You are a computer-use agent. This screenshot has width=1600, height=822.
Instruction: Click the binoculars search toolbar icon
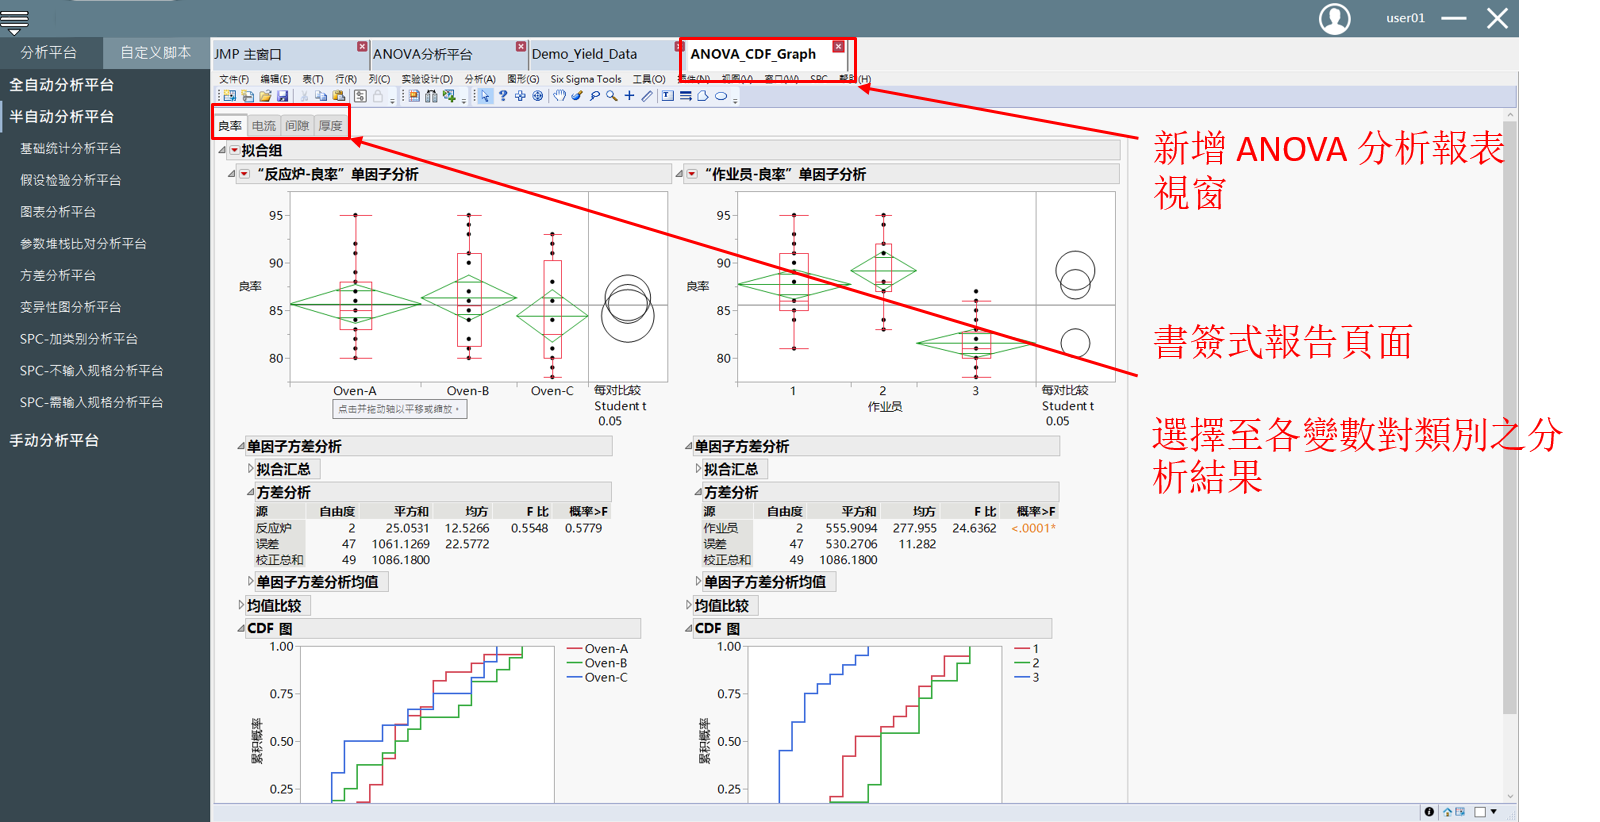431,96
